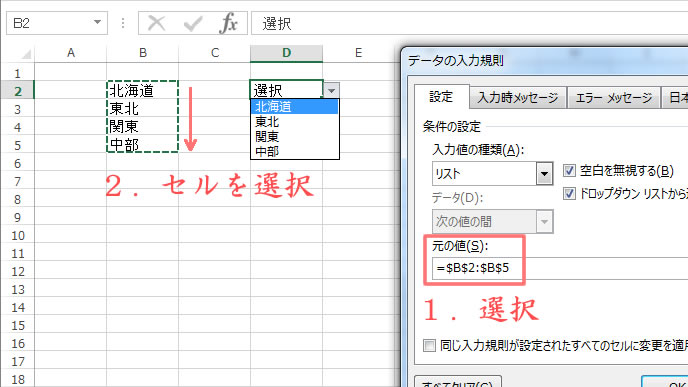Image resolution: width=688 pixels, height=387 pixels.
Task: Select column D header
Action: 287,53
